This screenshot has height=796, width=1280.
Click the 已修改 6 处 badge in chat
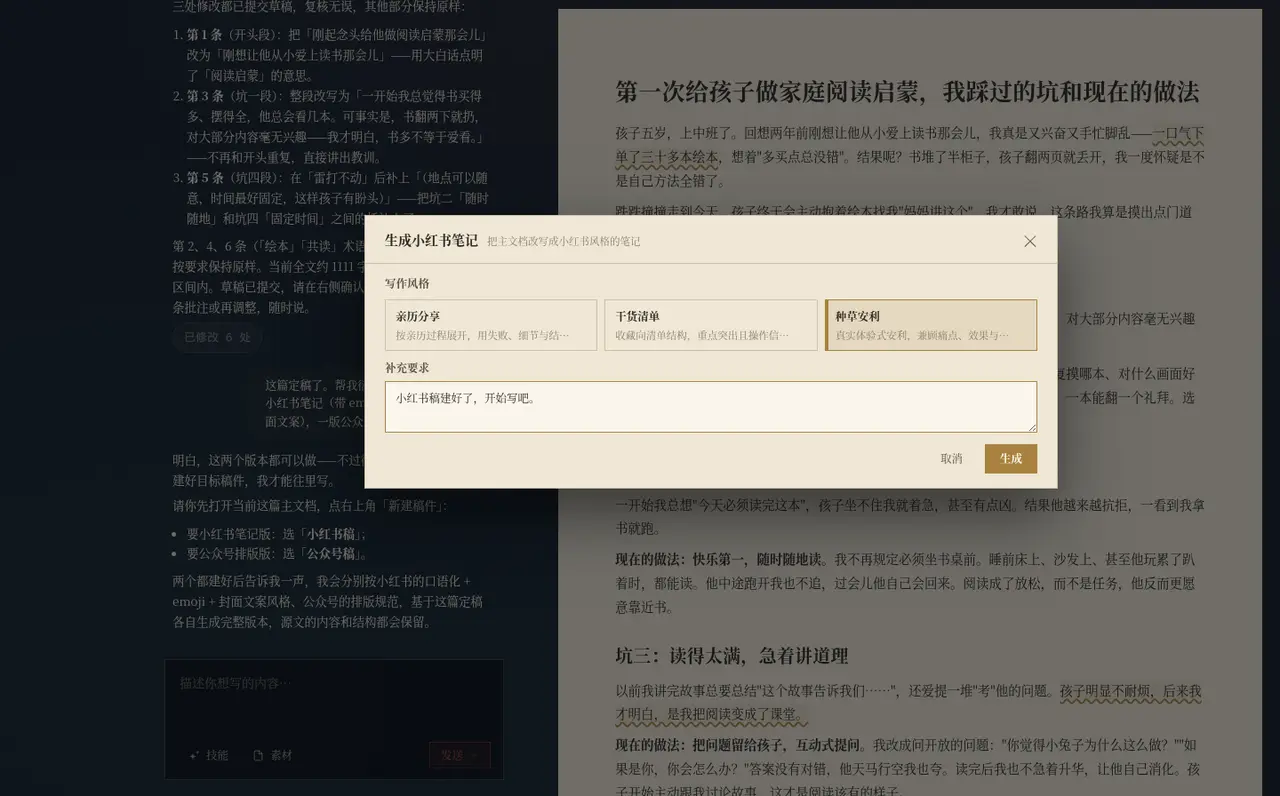[217, 337]
